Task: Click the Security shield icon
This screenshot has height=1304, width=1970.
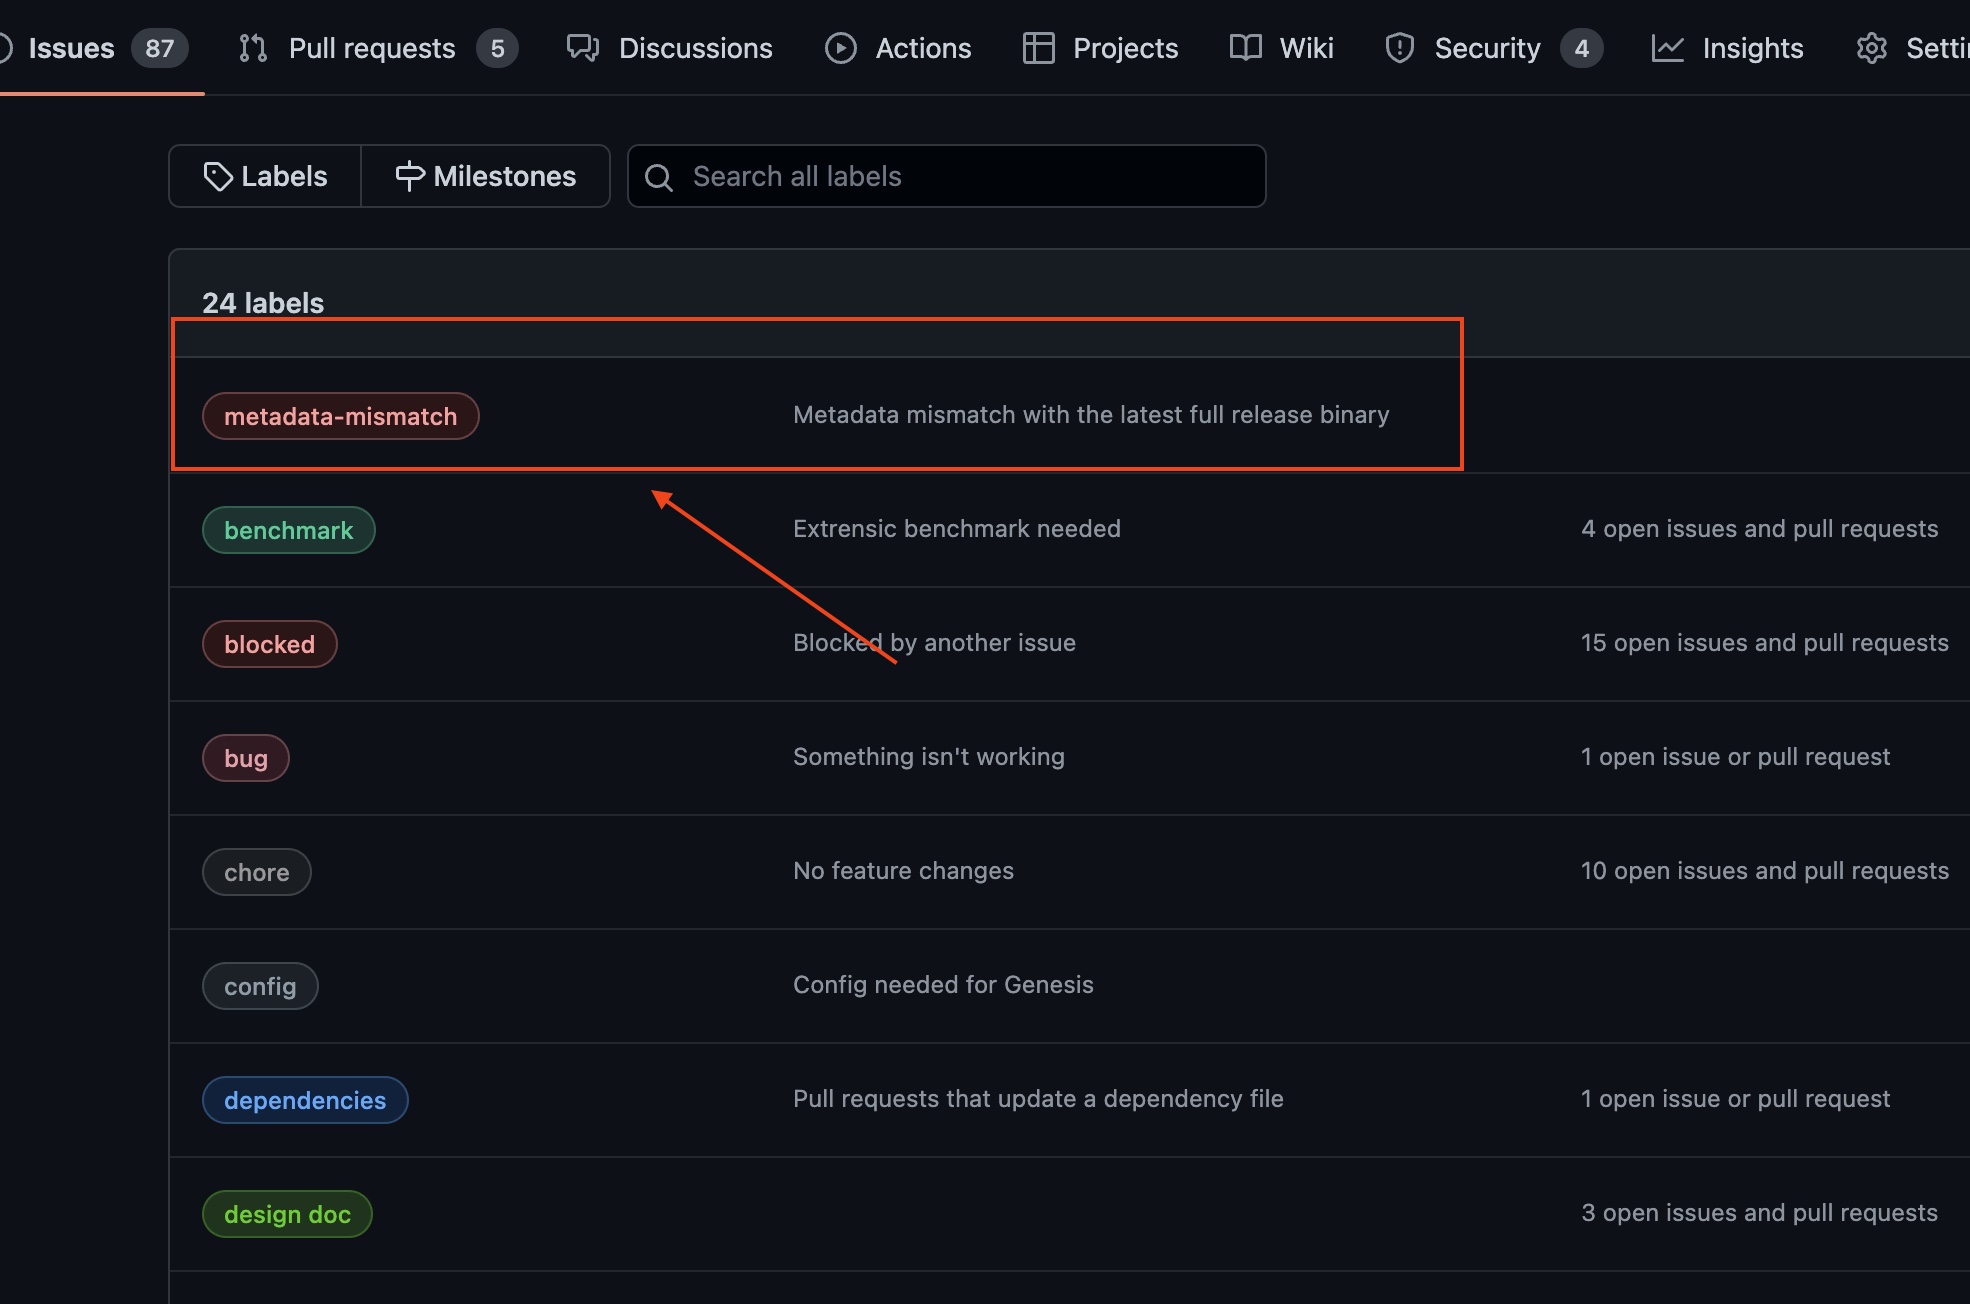Action: click(x=1399, y=47)
